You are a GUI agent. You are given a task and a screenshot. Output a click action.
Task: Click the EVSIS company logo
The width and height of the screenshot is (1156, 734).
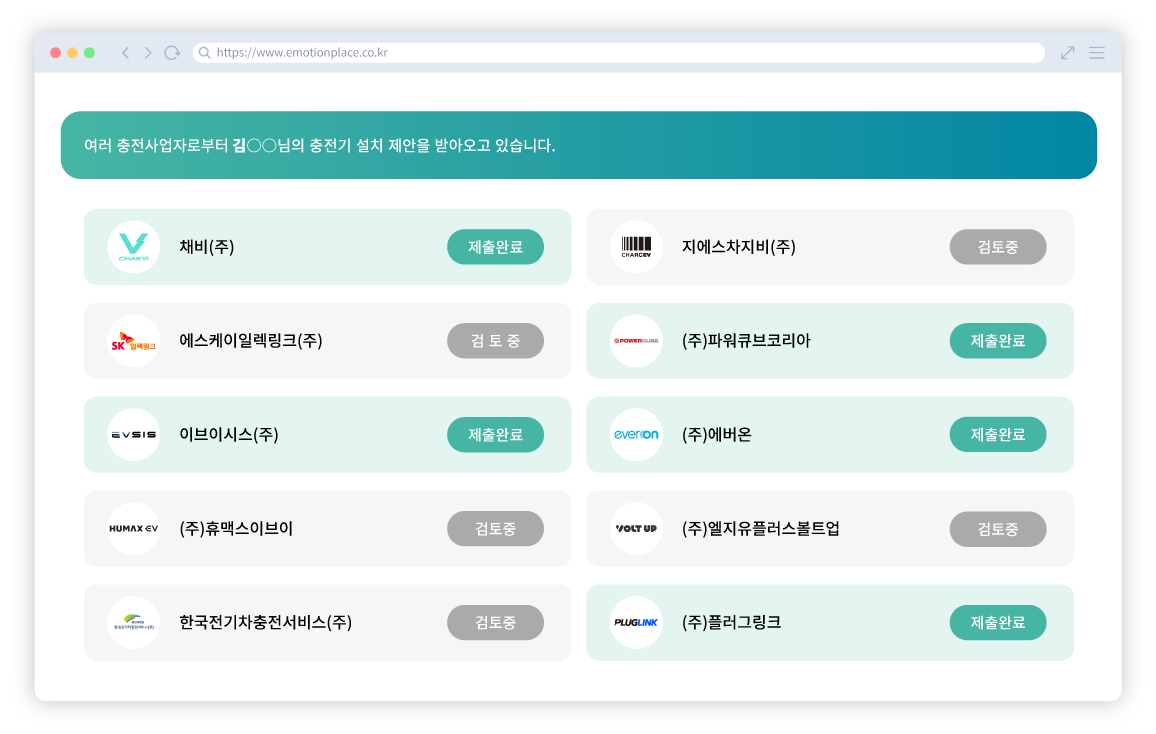tap(134, 434)
